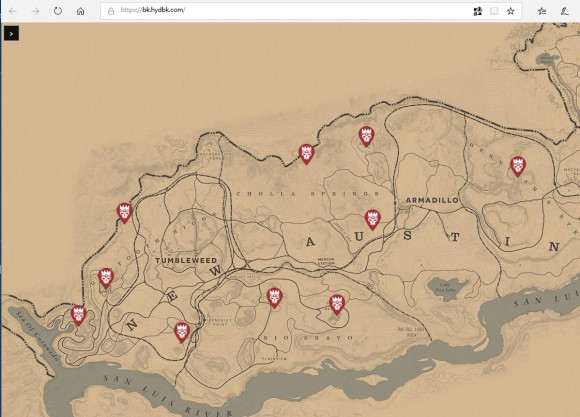Select the skull marker southwest of Tumbleweed
This screenshot has height=417, width=580.
click(x=106, y=278)
